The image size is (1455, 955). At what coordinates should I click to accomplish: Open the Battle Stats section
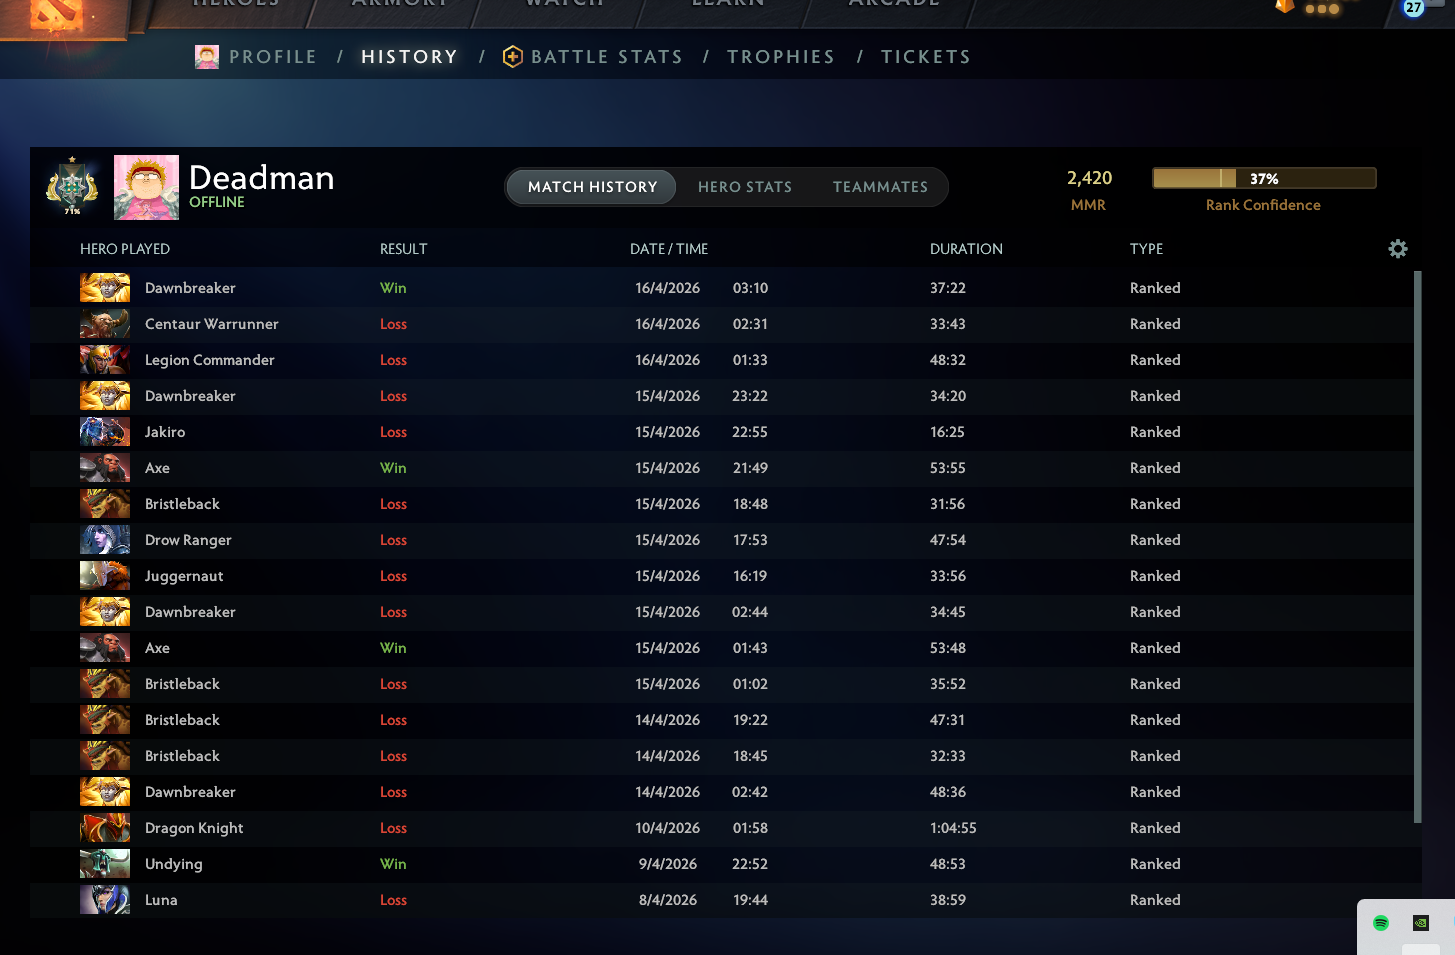607,57
